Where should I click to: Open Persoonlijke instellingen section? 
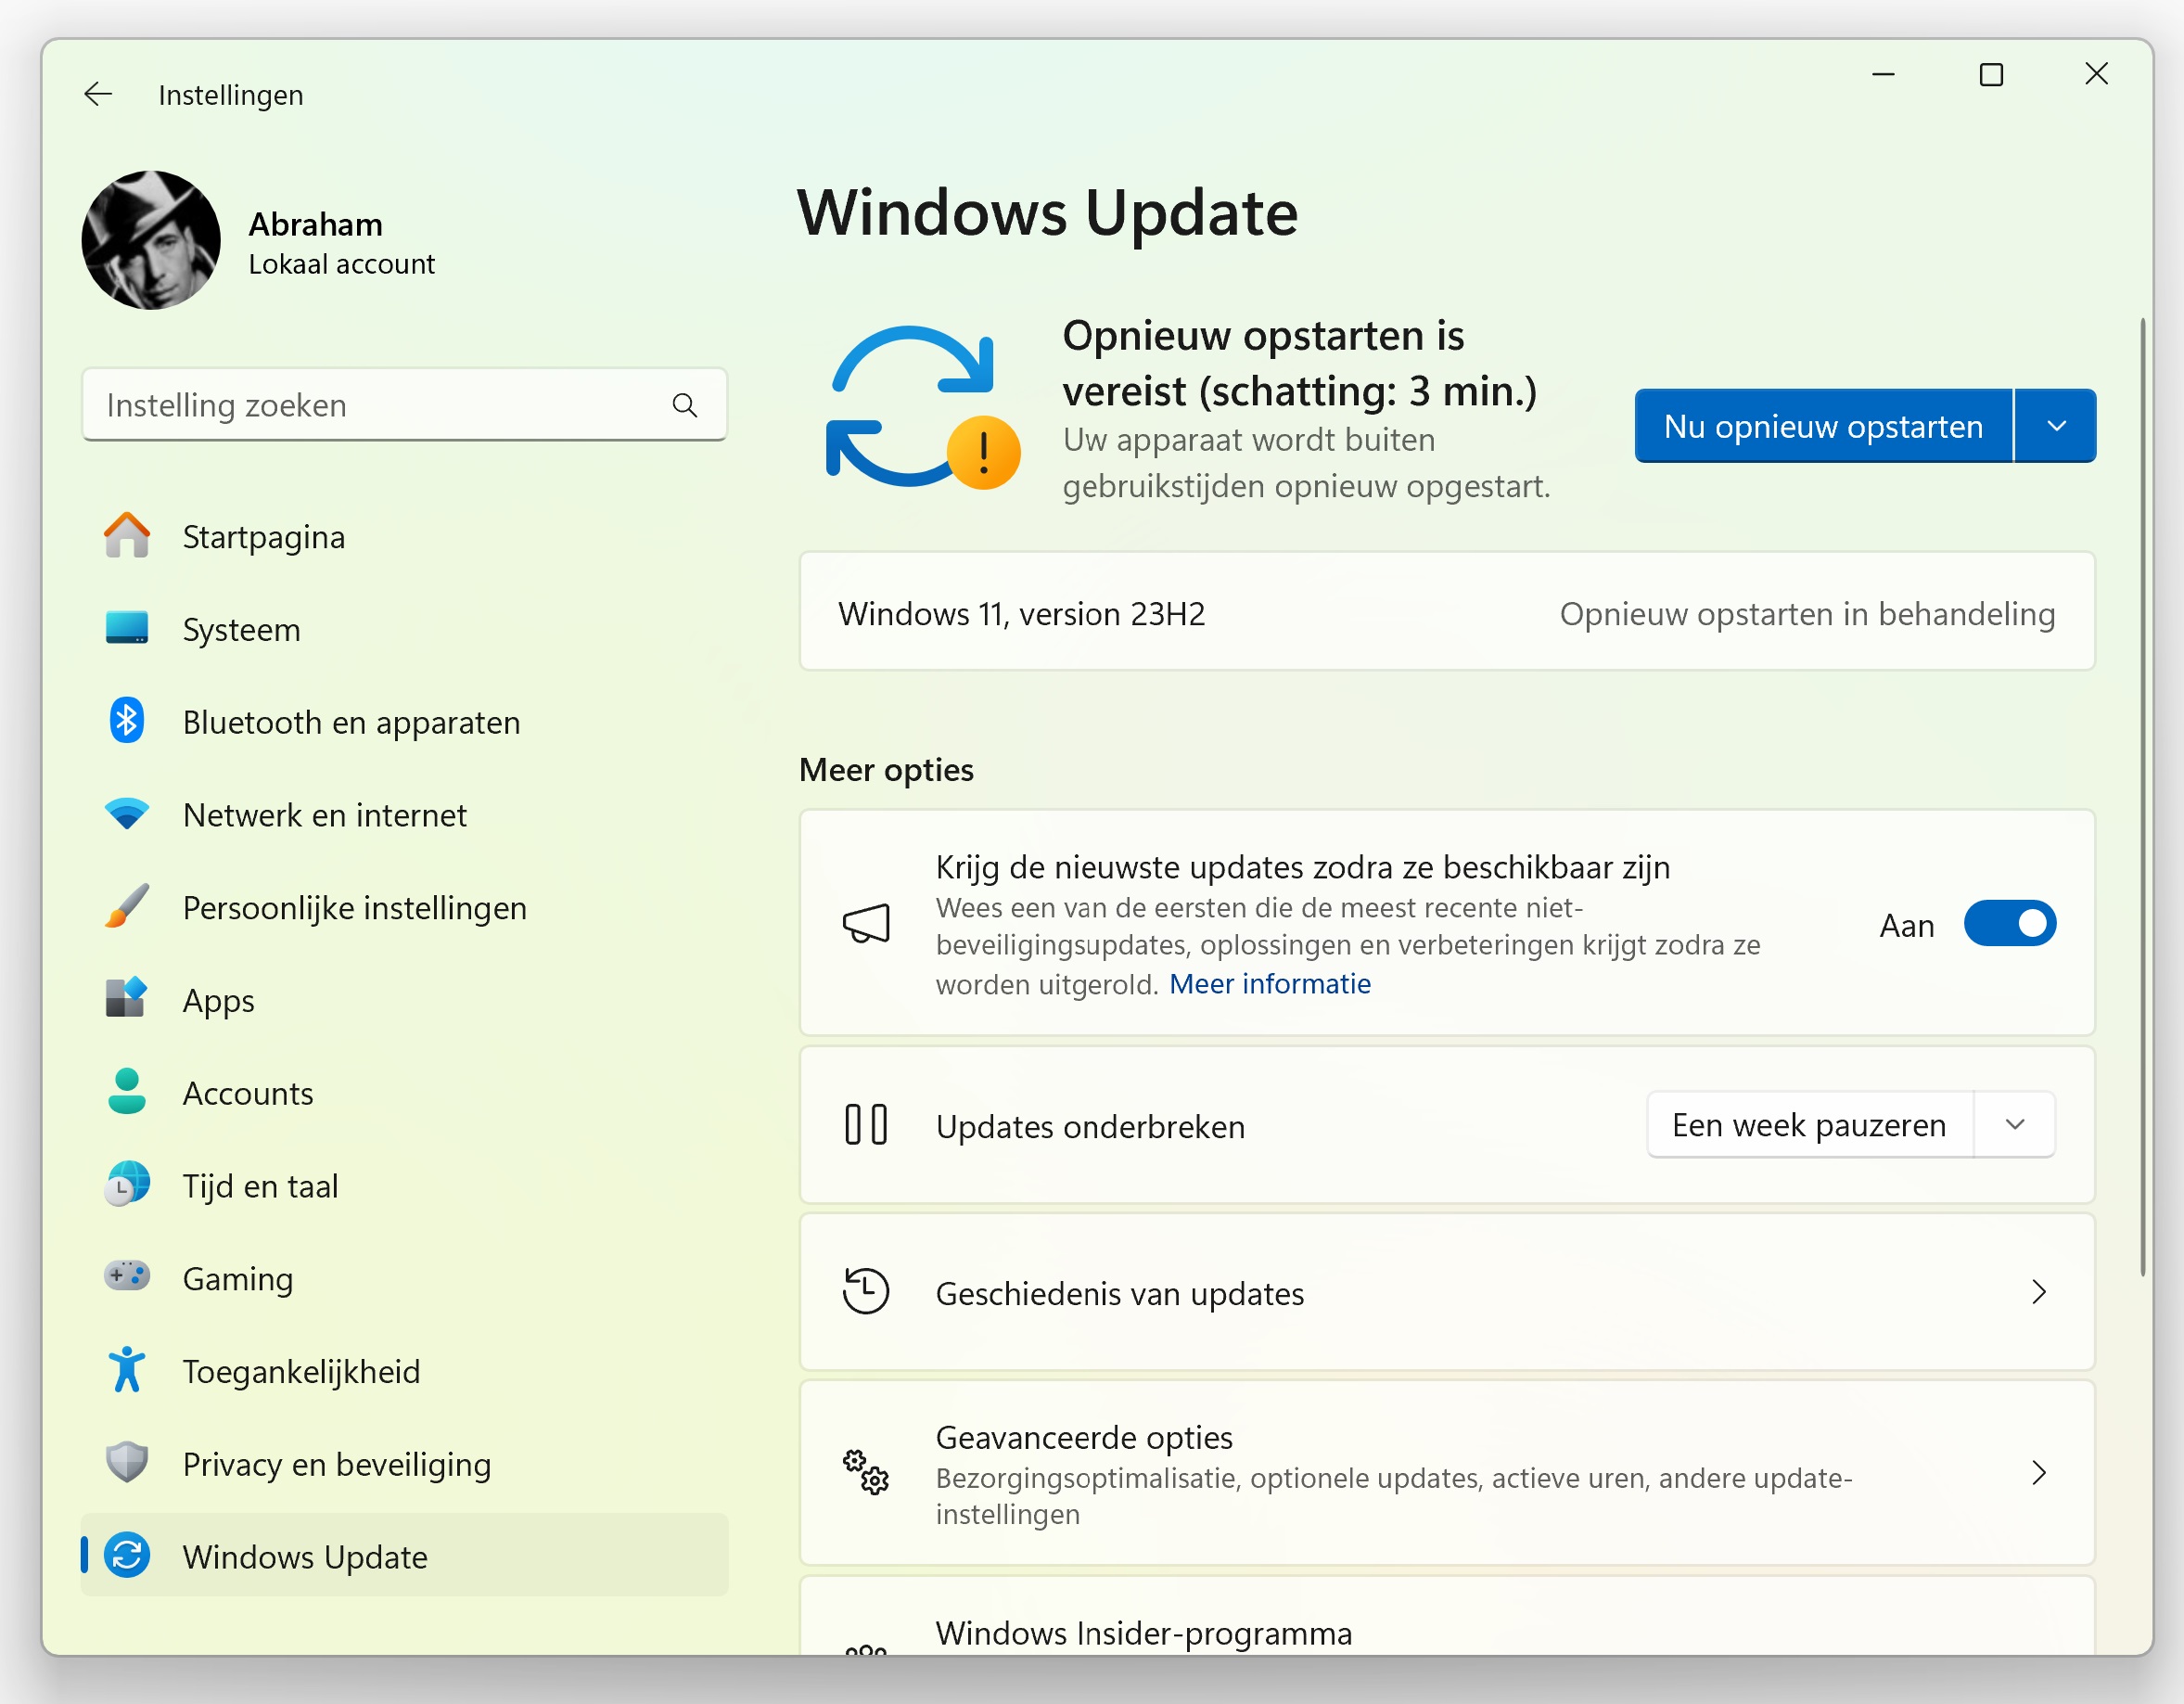point(405,907)
